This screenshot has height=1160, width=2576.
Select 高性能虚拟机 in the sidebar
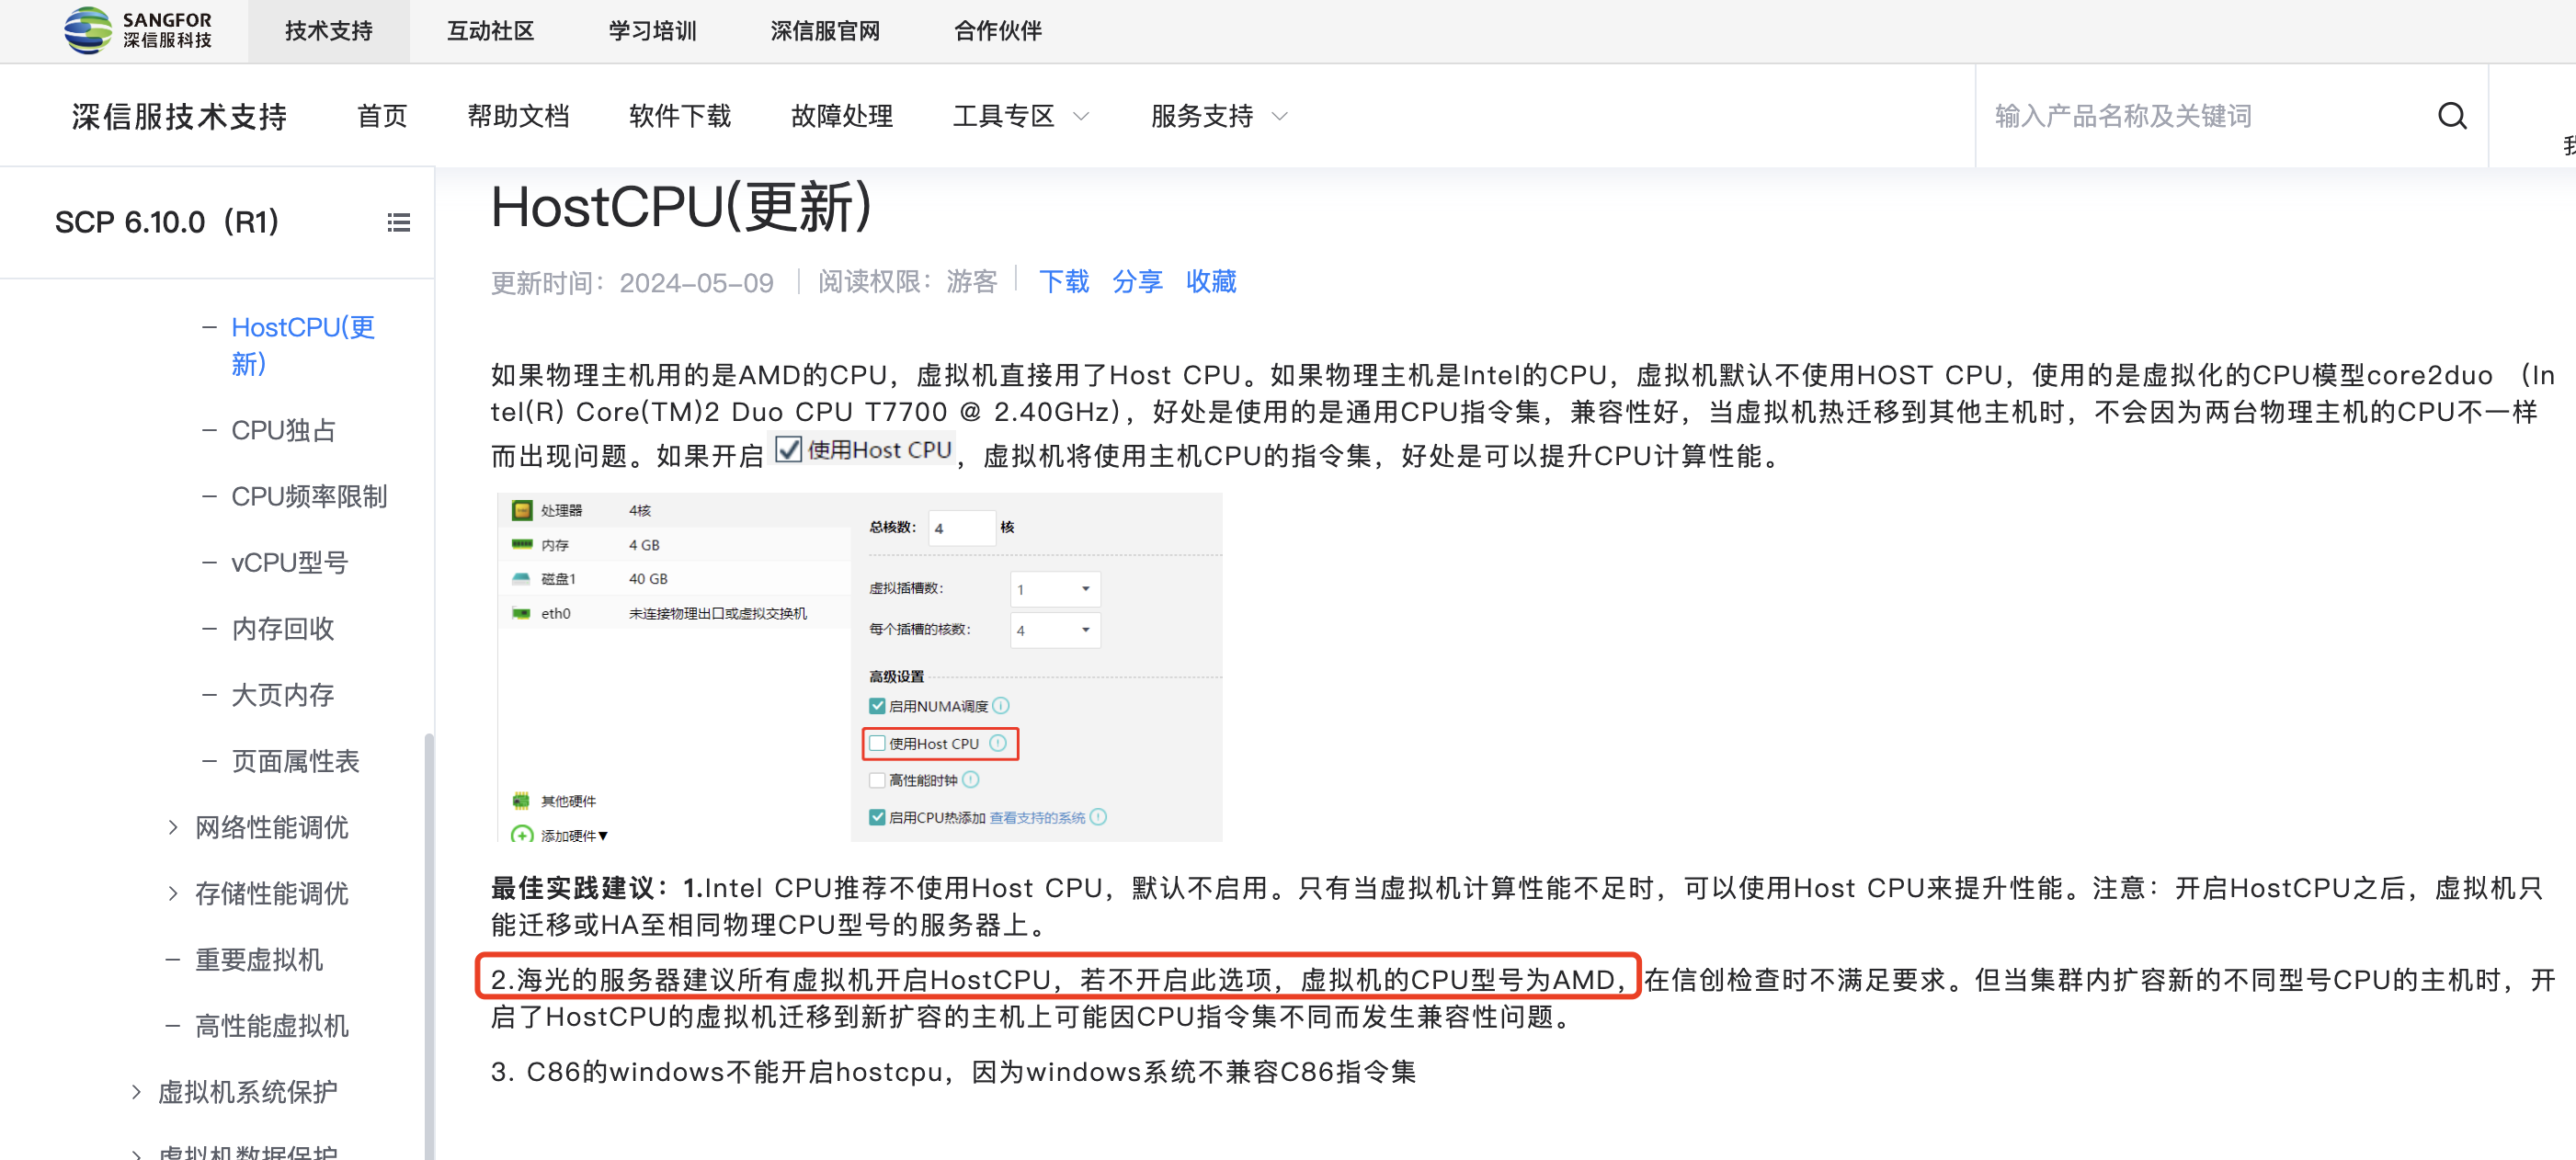(x=271, y=1025)
